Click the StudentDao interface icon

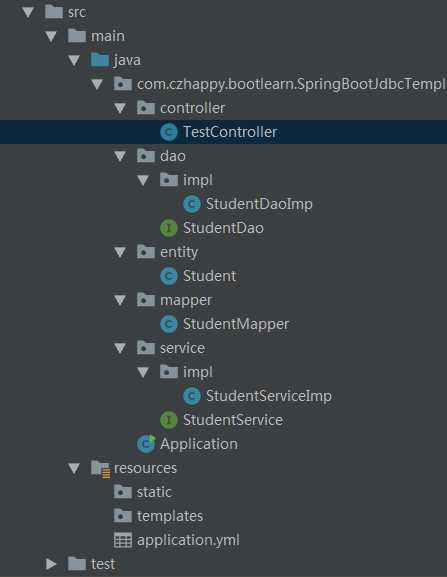[x=169, y=228]
